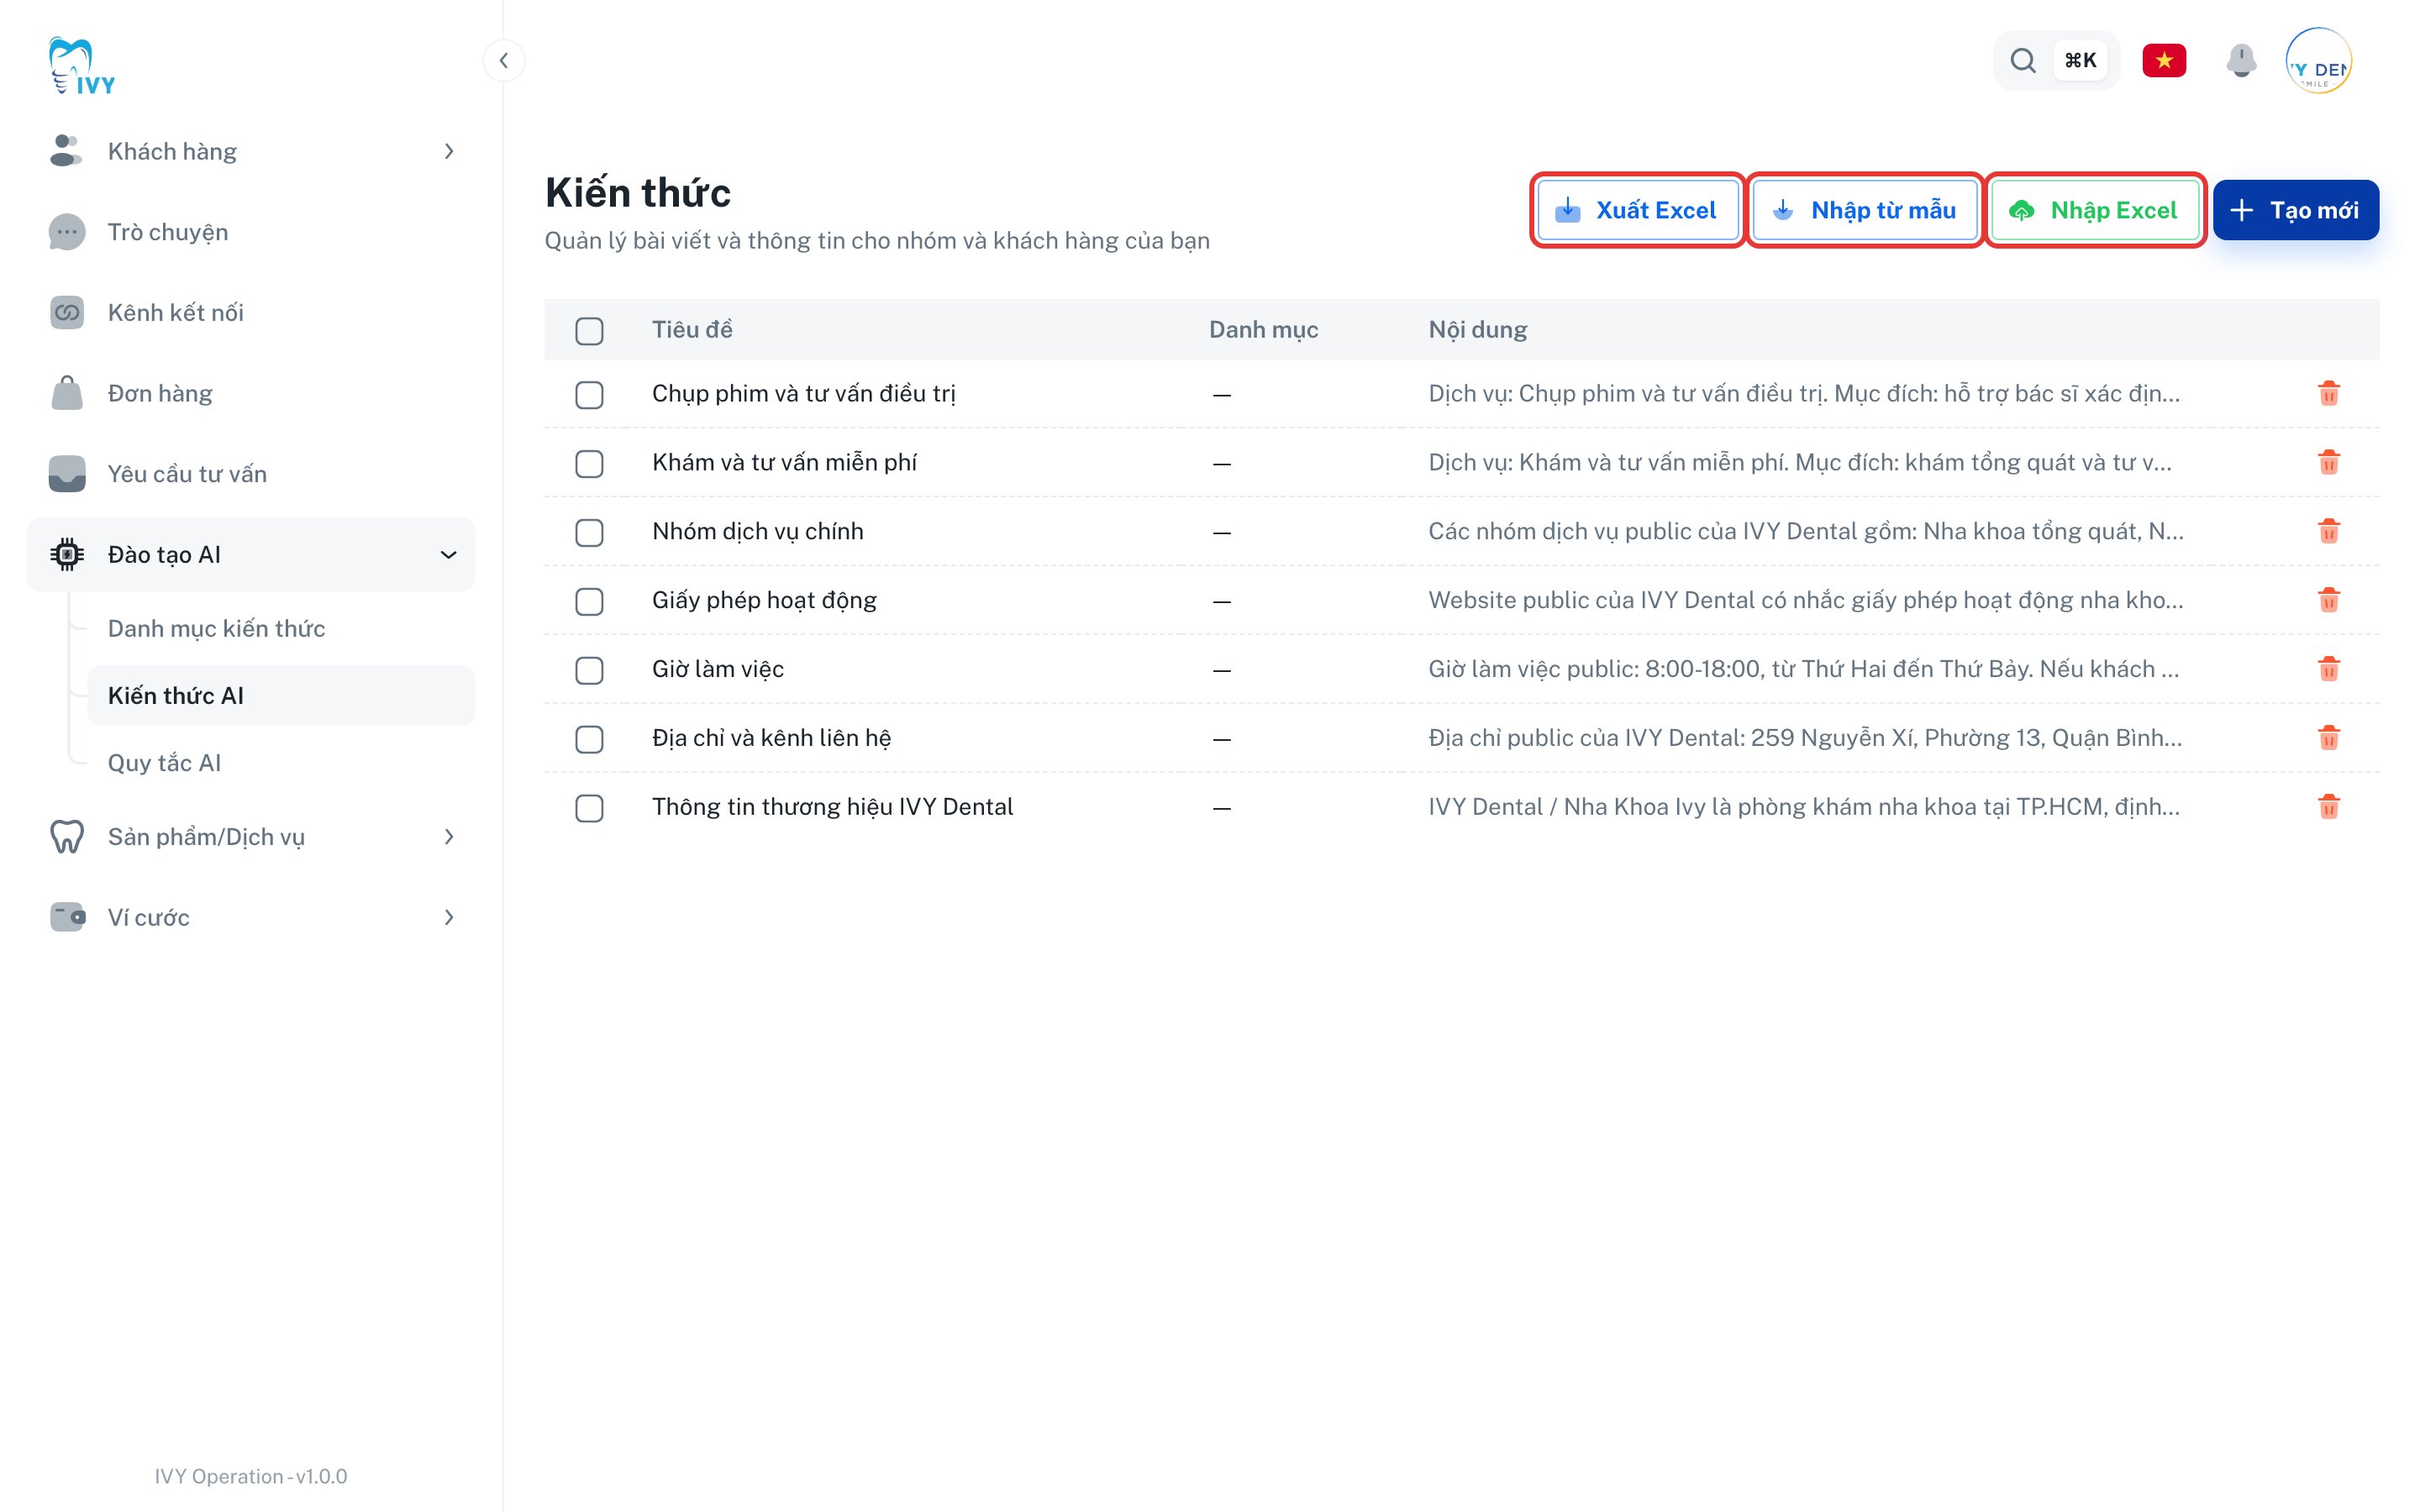Check the Địa chỉ và kênh liên hệ checkbox

pyautogui.click(x=589, y=739)
